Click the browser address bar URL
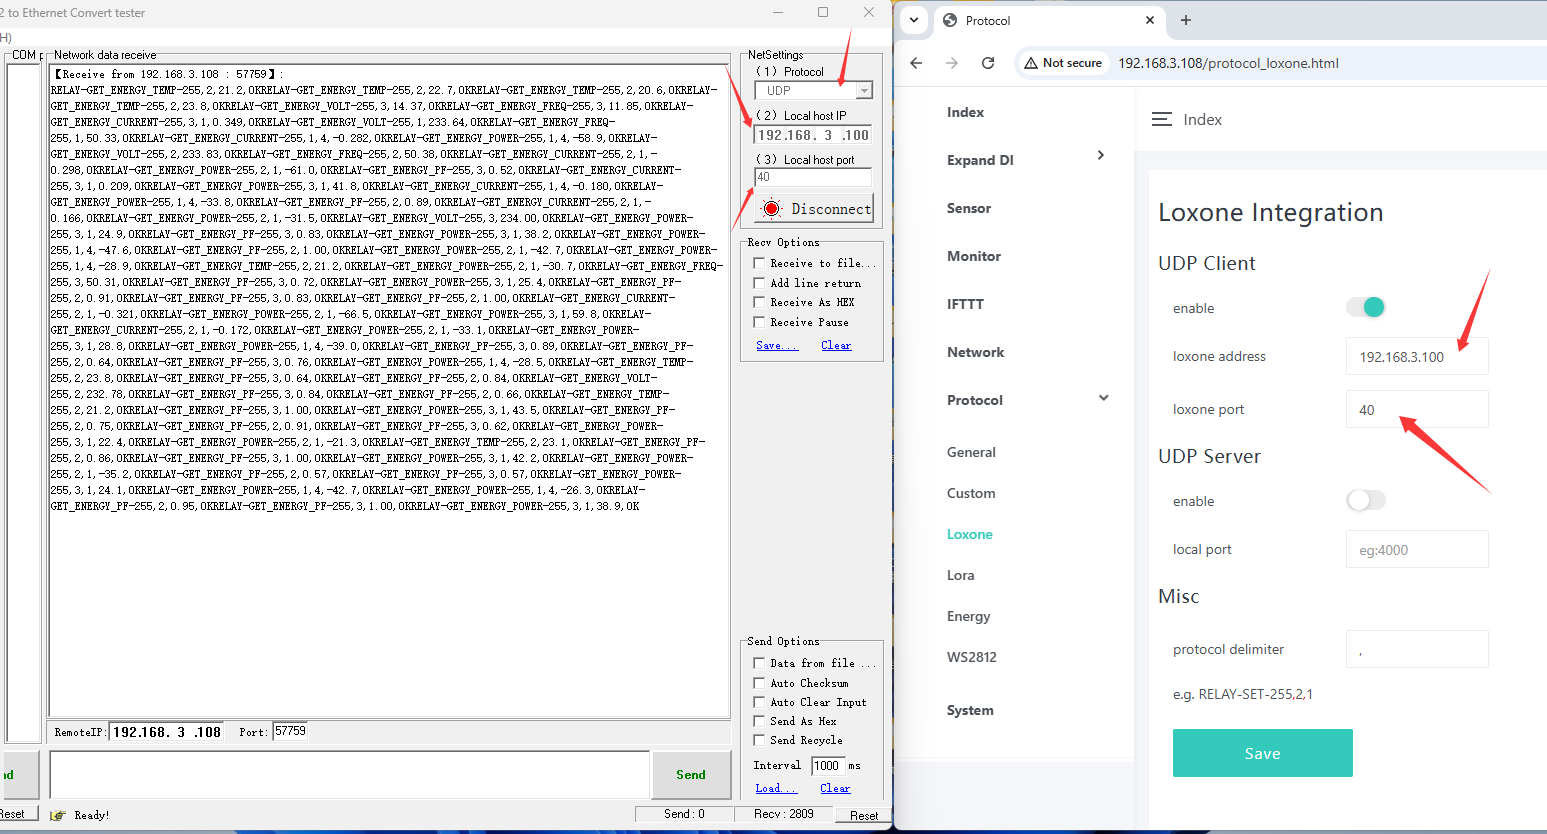1547x834 pixels. 1228,63
